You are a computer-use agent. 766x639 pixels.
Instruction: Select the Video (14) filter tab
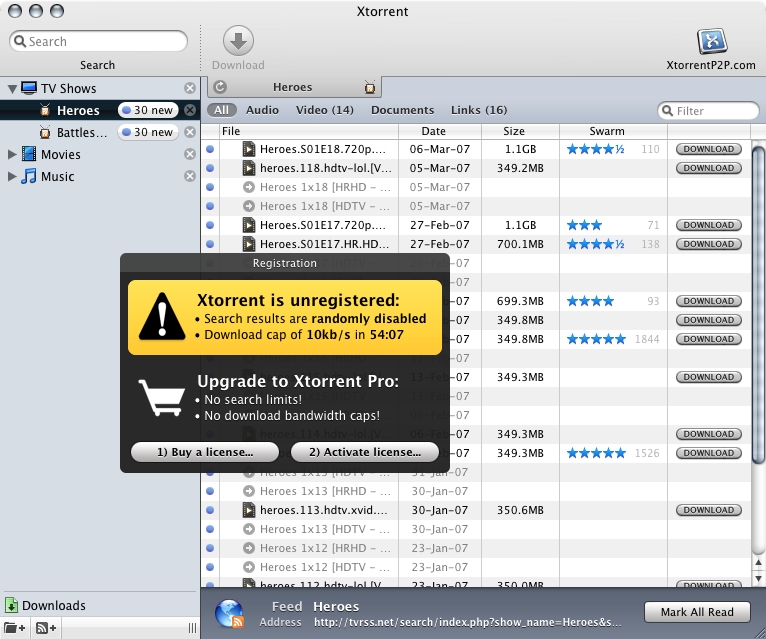[325, 110]
